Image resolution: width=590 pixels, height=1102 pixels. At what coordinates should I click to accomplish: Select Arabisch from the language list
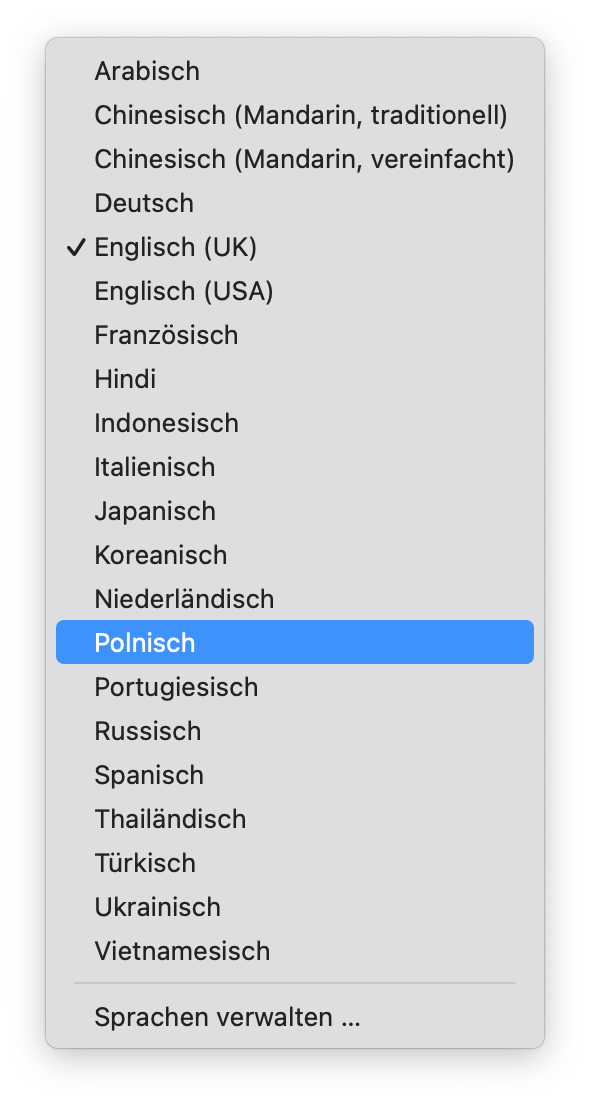point(295,71)
